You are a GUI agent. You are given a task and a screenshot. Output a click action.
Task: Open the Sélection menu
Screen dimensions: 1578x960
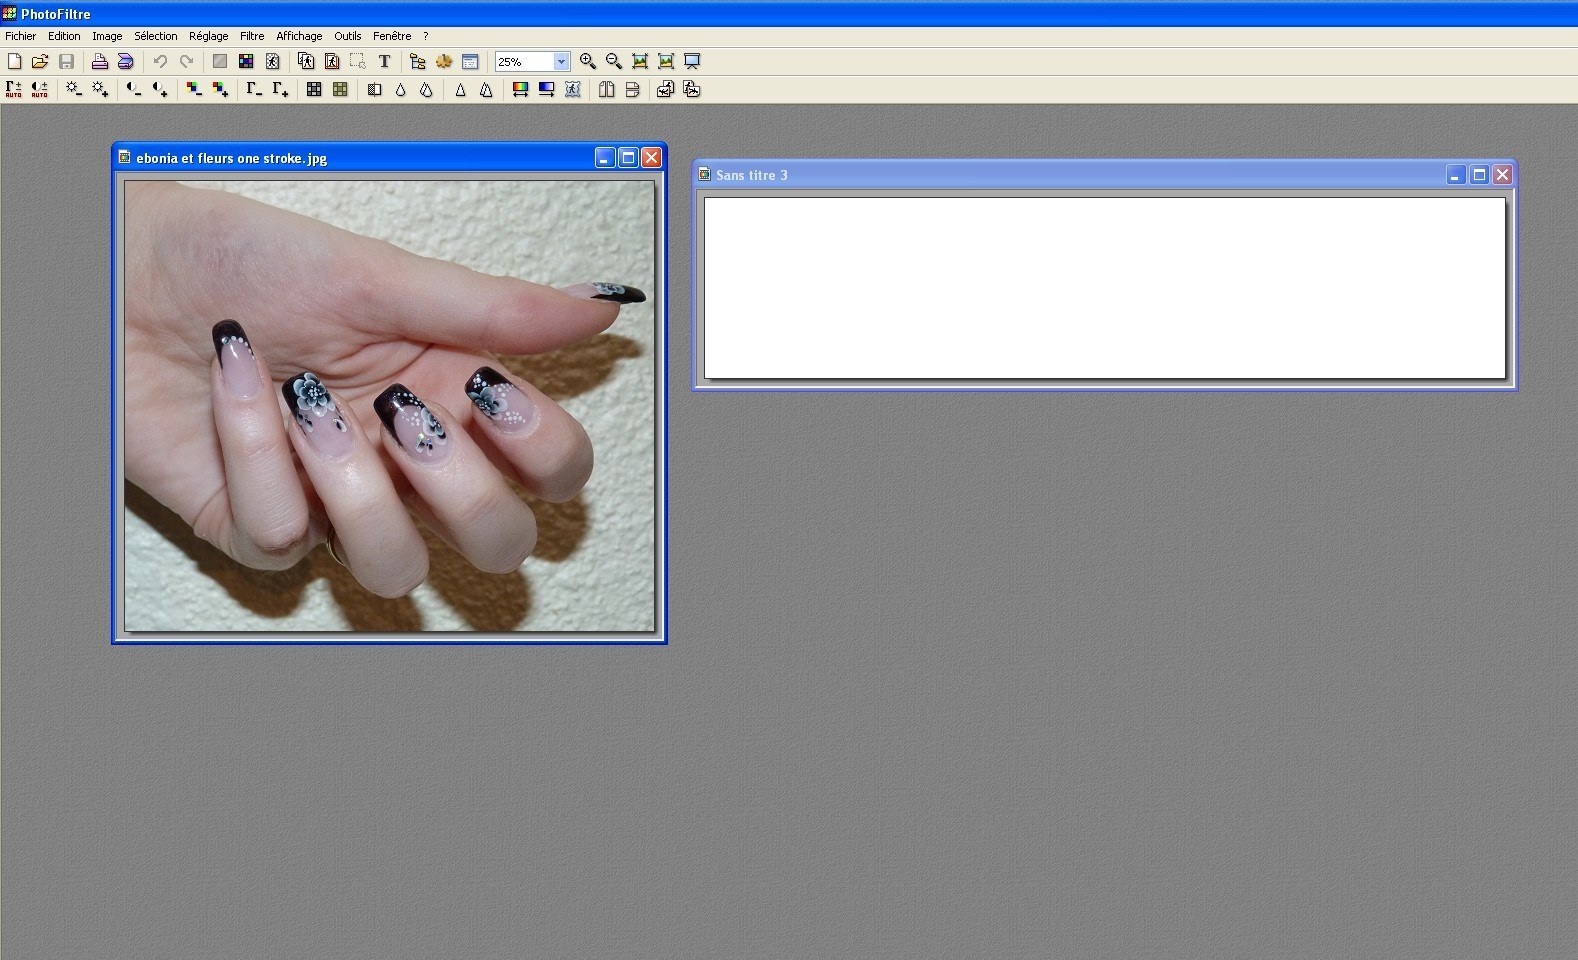point(155,36)
